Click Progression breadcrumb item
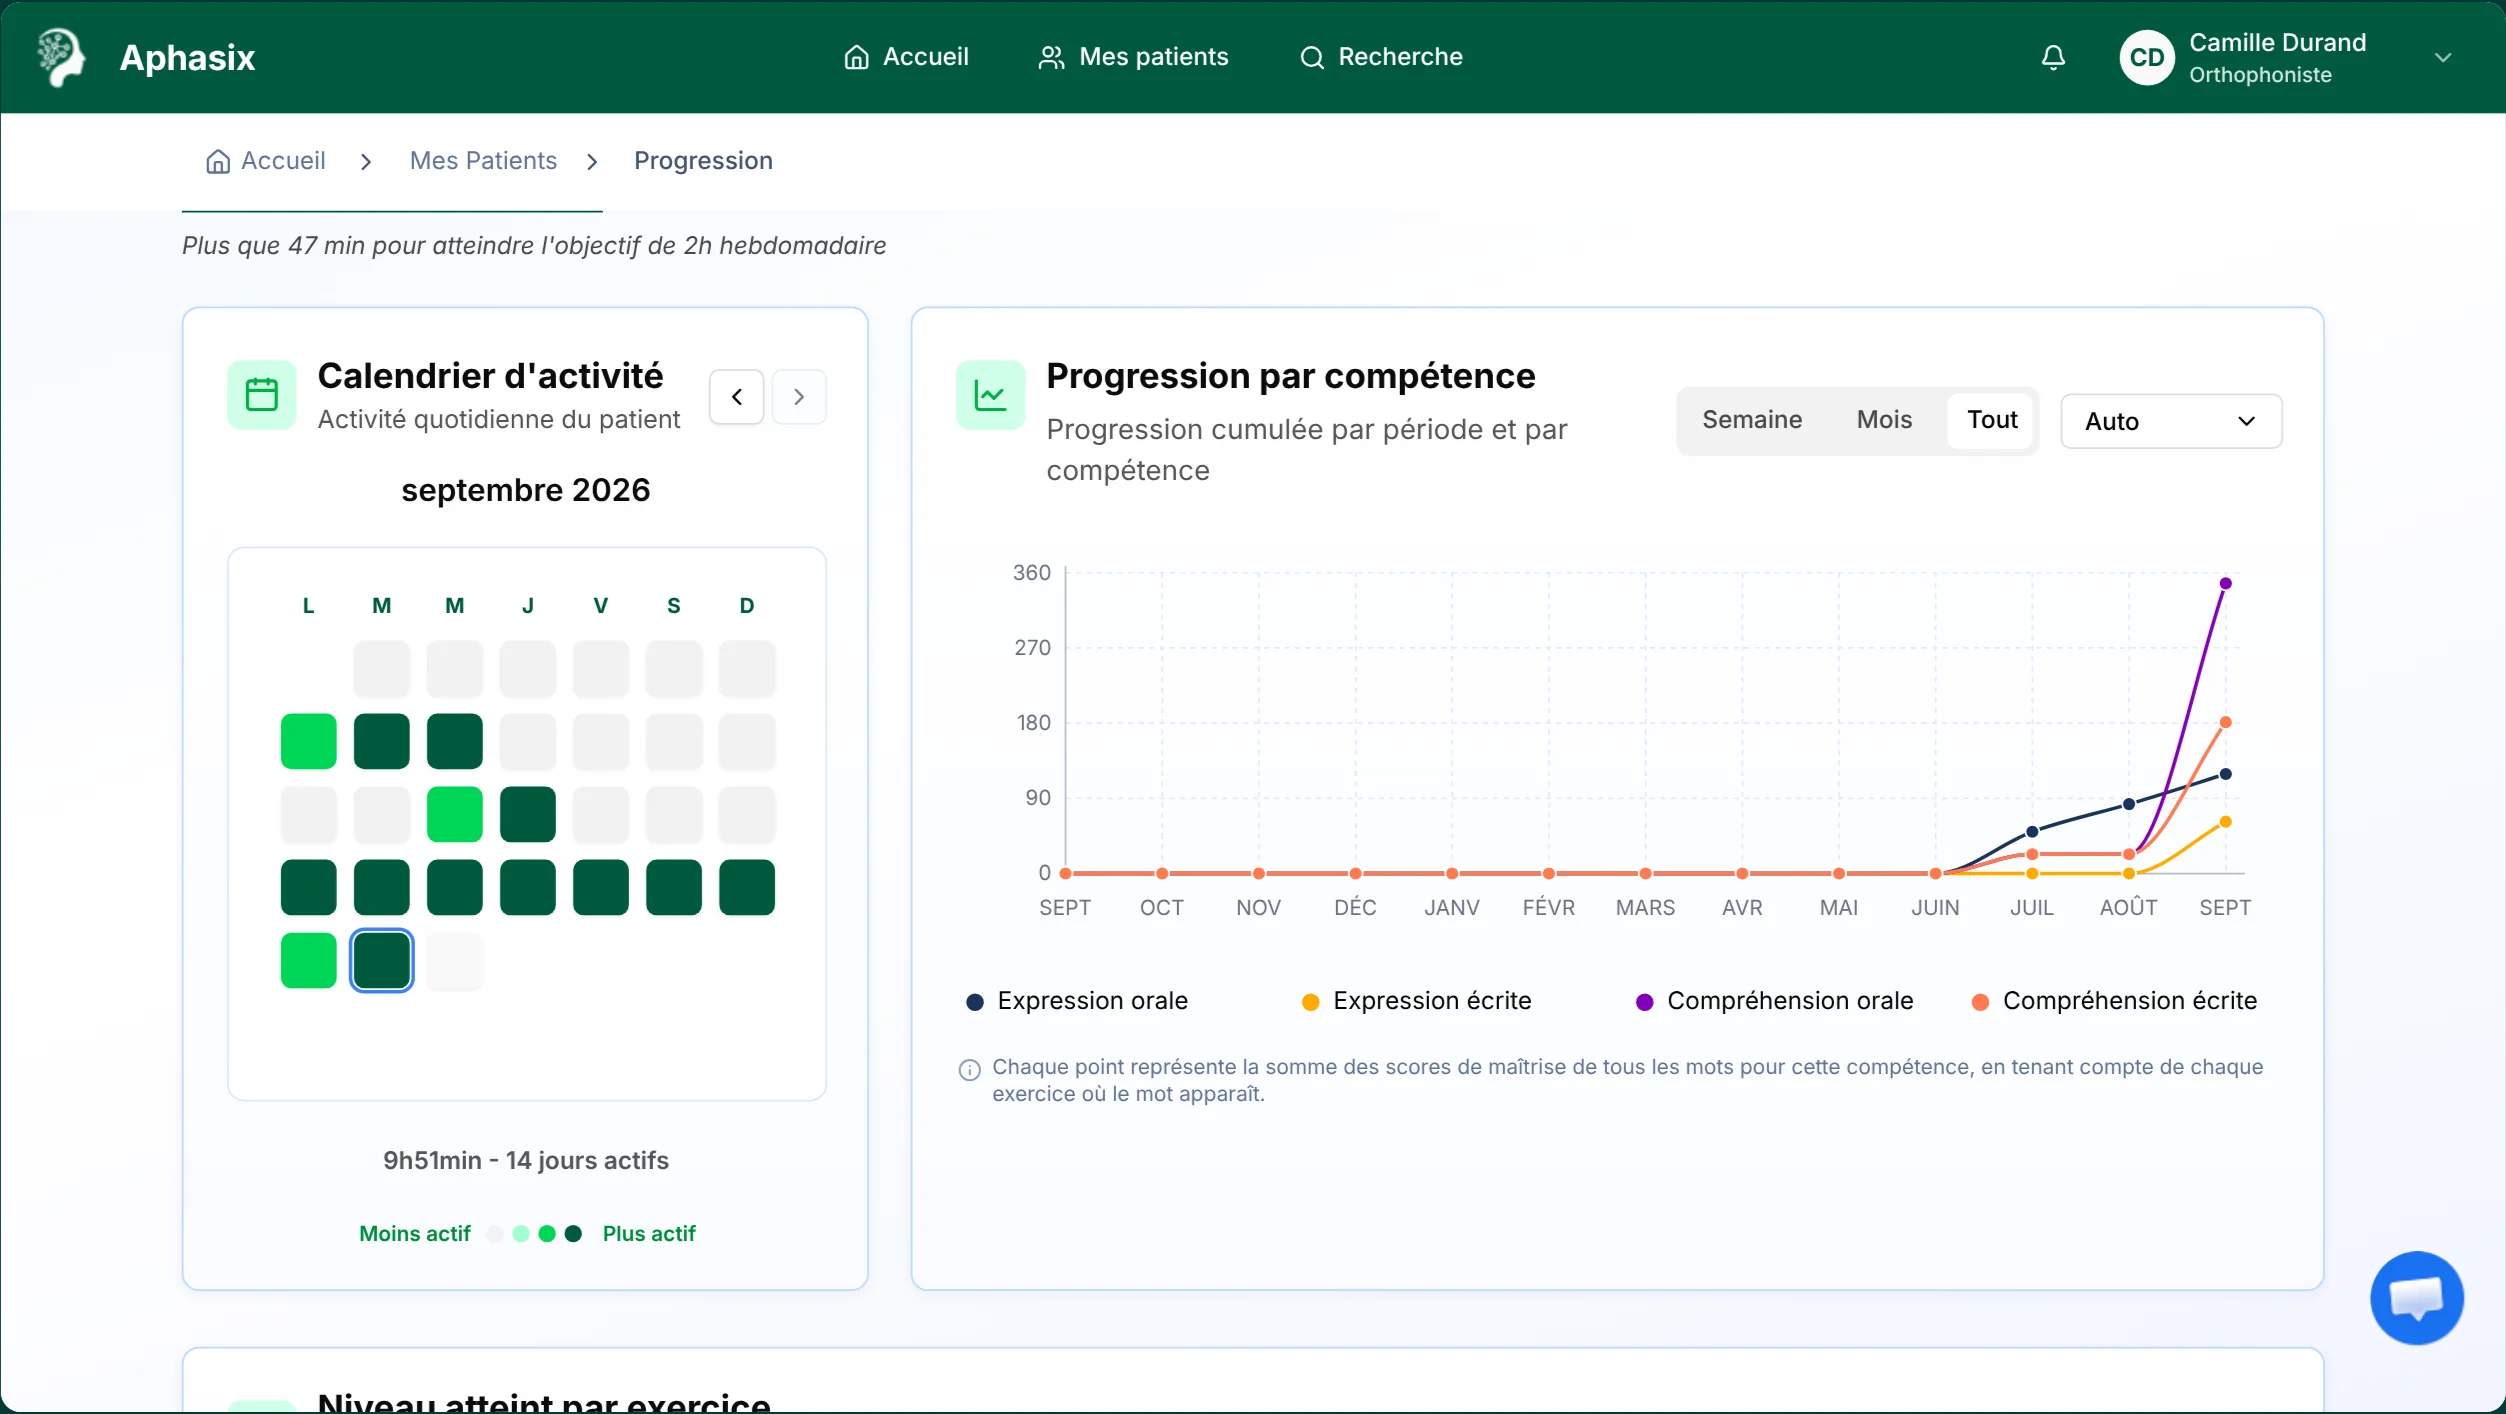 [x=703, y=161]
